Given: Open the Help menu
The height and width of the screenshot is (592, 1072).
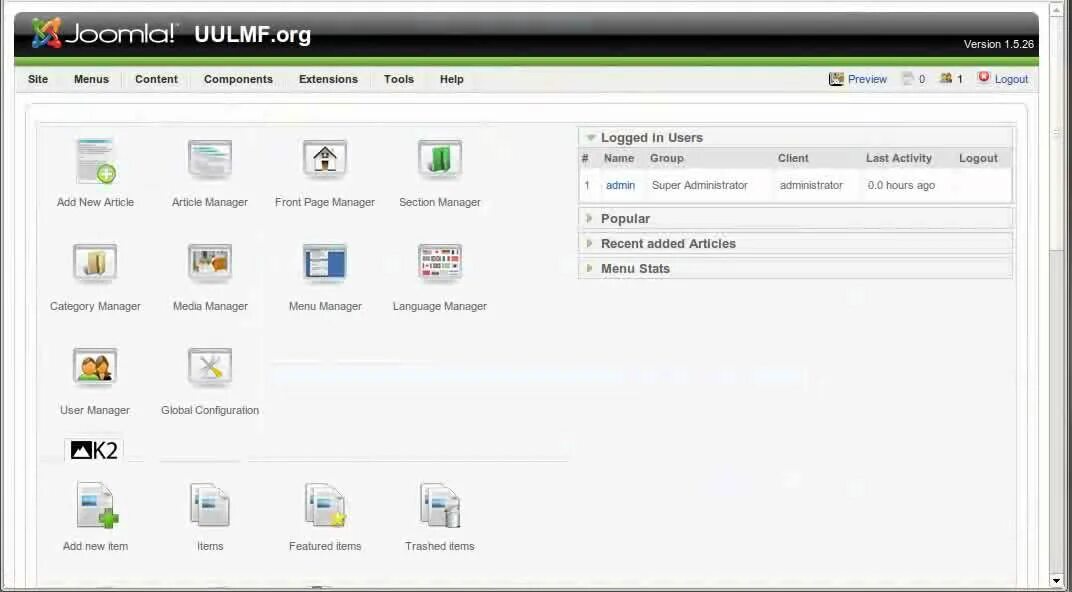Looking at the screenshot, I should [452, 79].
